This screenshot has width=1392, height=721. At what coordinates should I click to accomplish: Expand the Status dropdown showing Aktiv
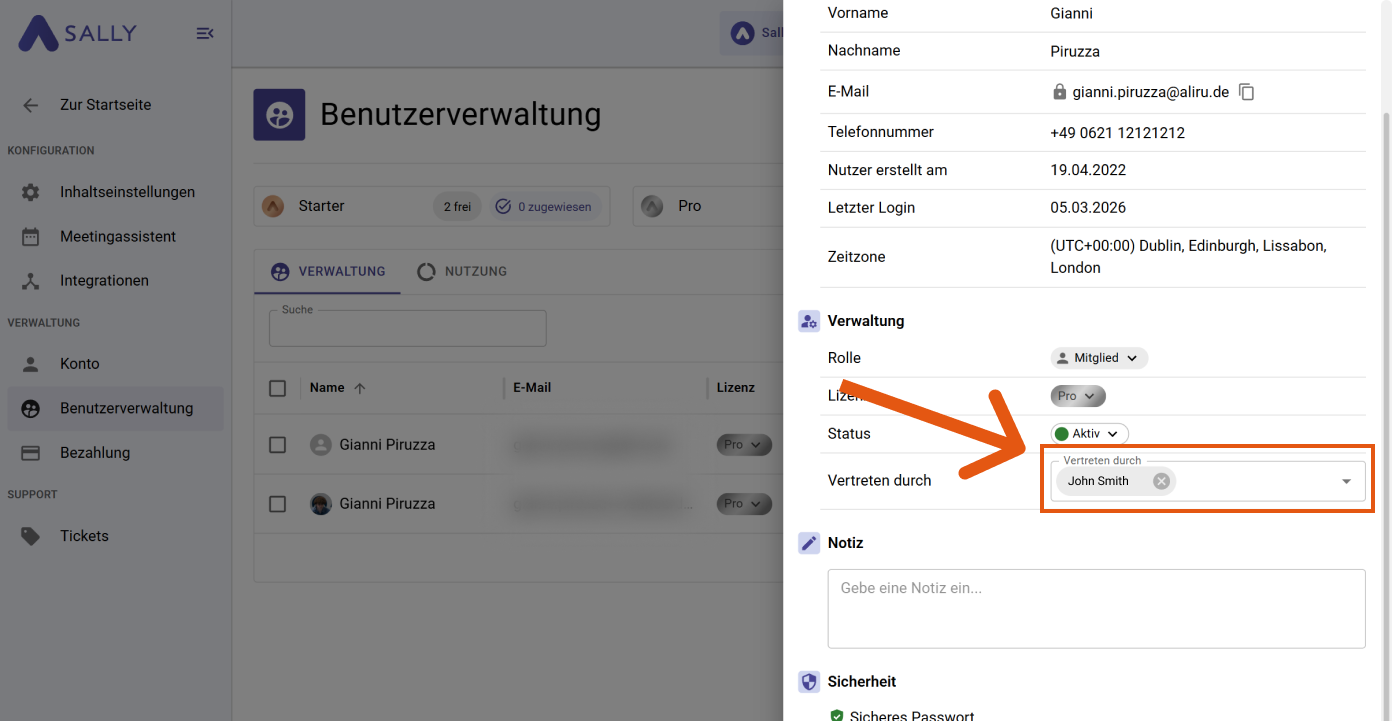[1089, 433]
